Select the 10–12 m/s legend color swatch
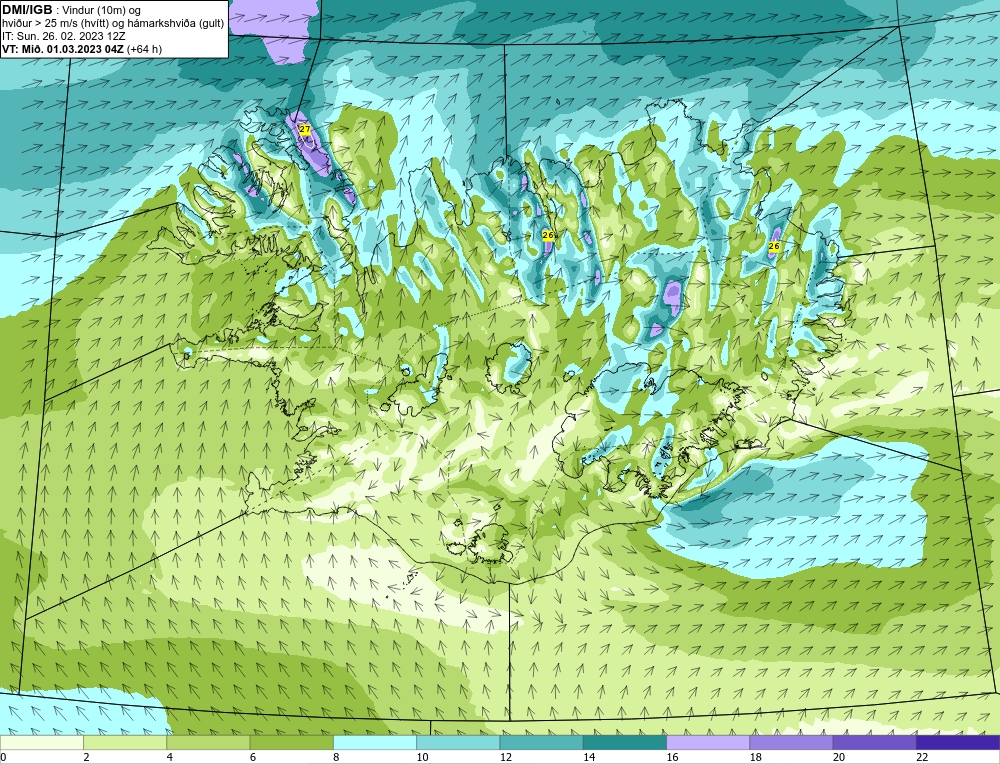 click(x=458, y=742)
